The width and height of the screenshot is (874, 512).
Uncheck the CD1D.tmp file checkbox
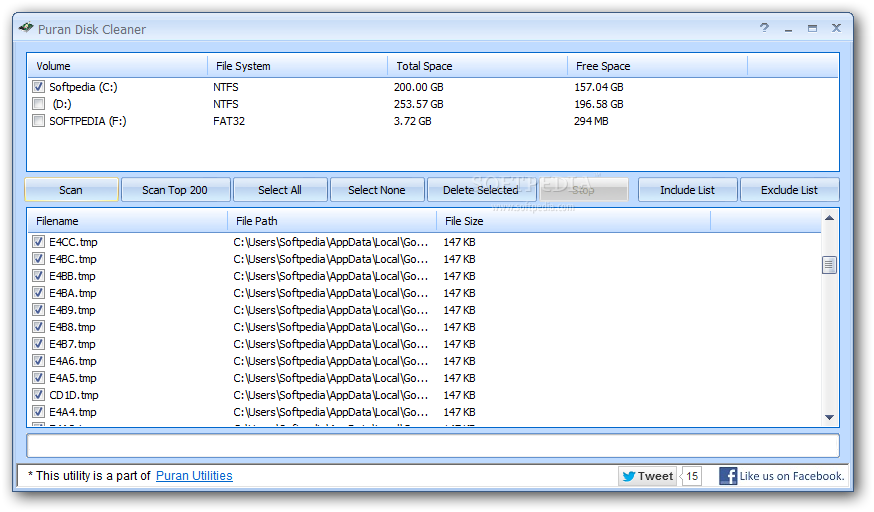38,395
